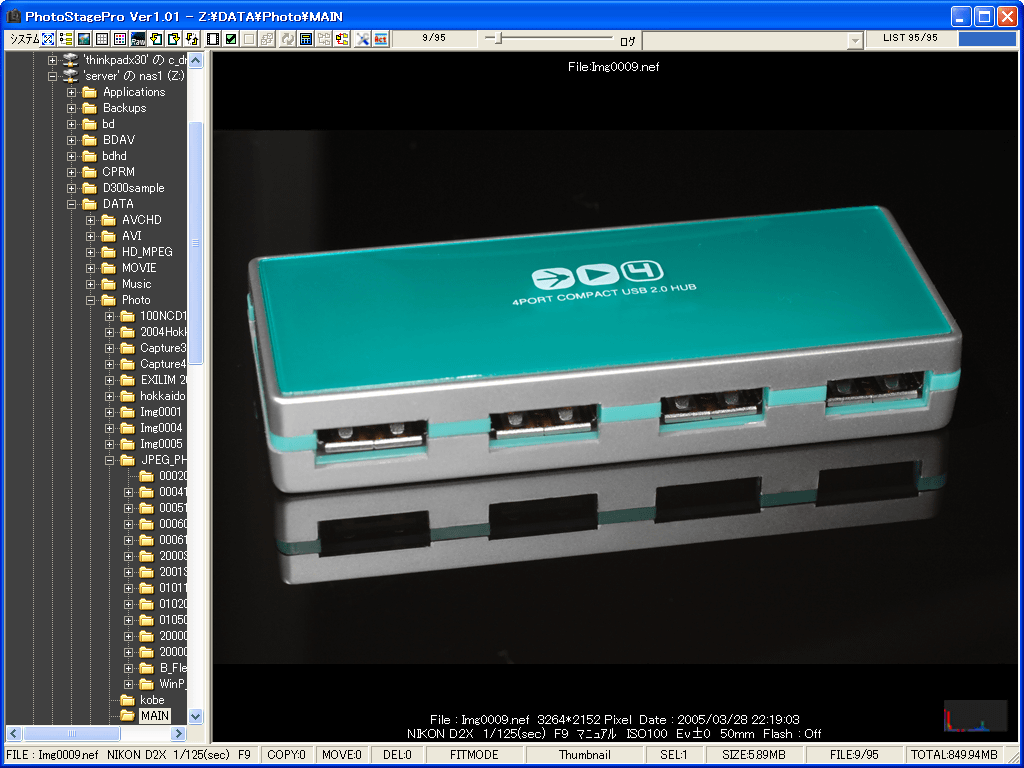Select the 2004Hokk folder in the tree

point(163,332)
